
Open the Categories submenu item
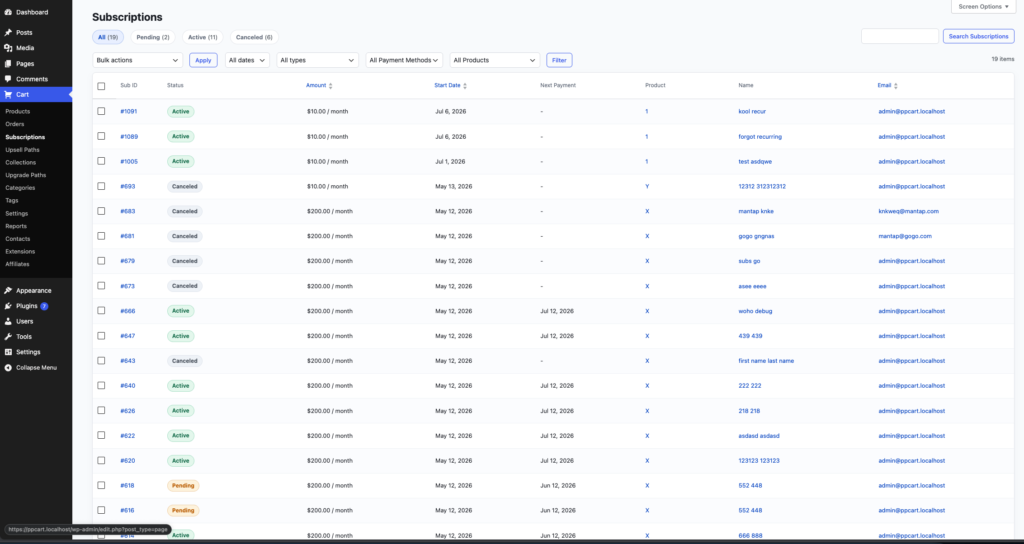click(x=20, y=187)
